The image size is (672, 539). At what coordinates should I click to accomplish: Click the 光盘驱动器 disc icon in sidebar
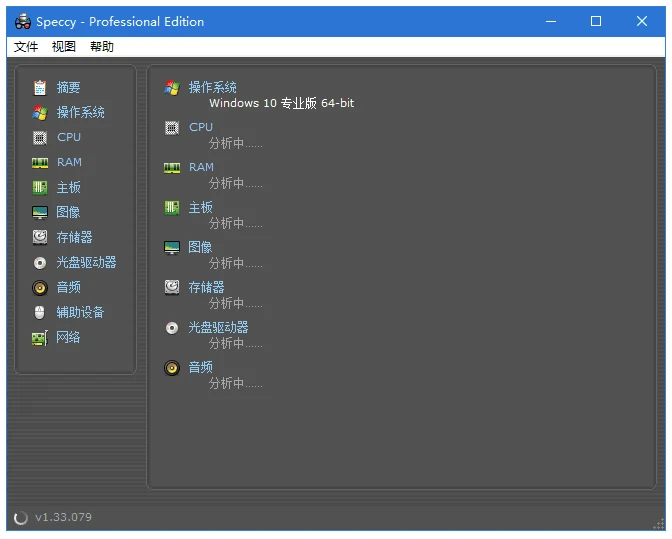[40, 262]
